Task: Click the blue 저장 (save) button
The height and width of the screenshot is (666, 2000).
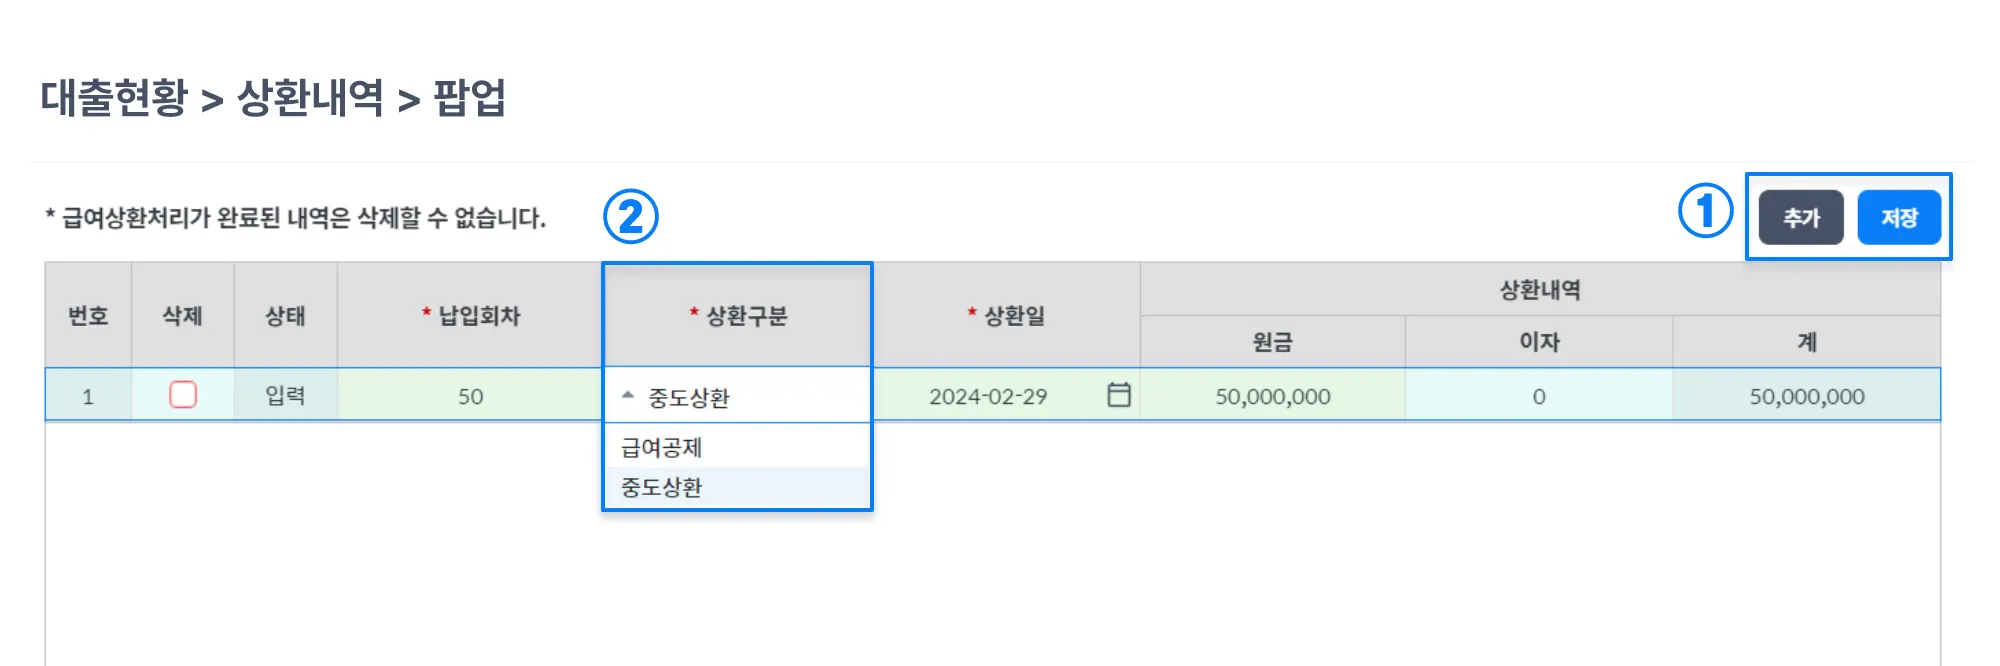Action: (1898, 217)
